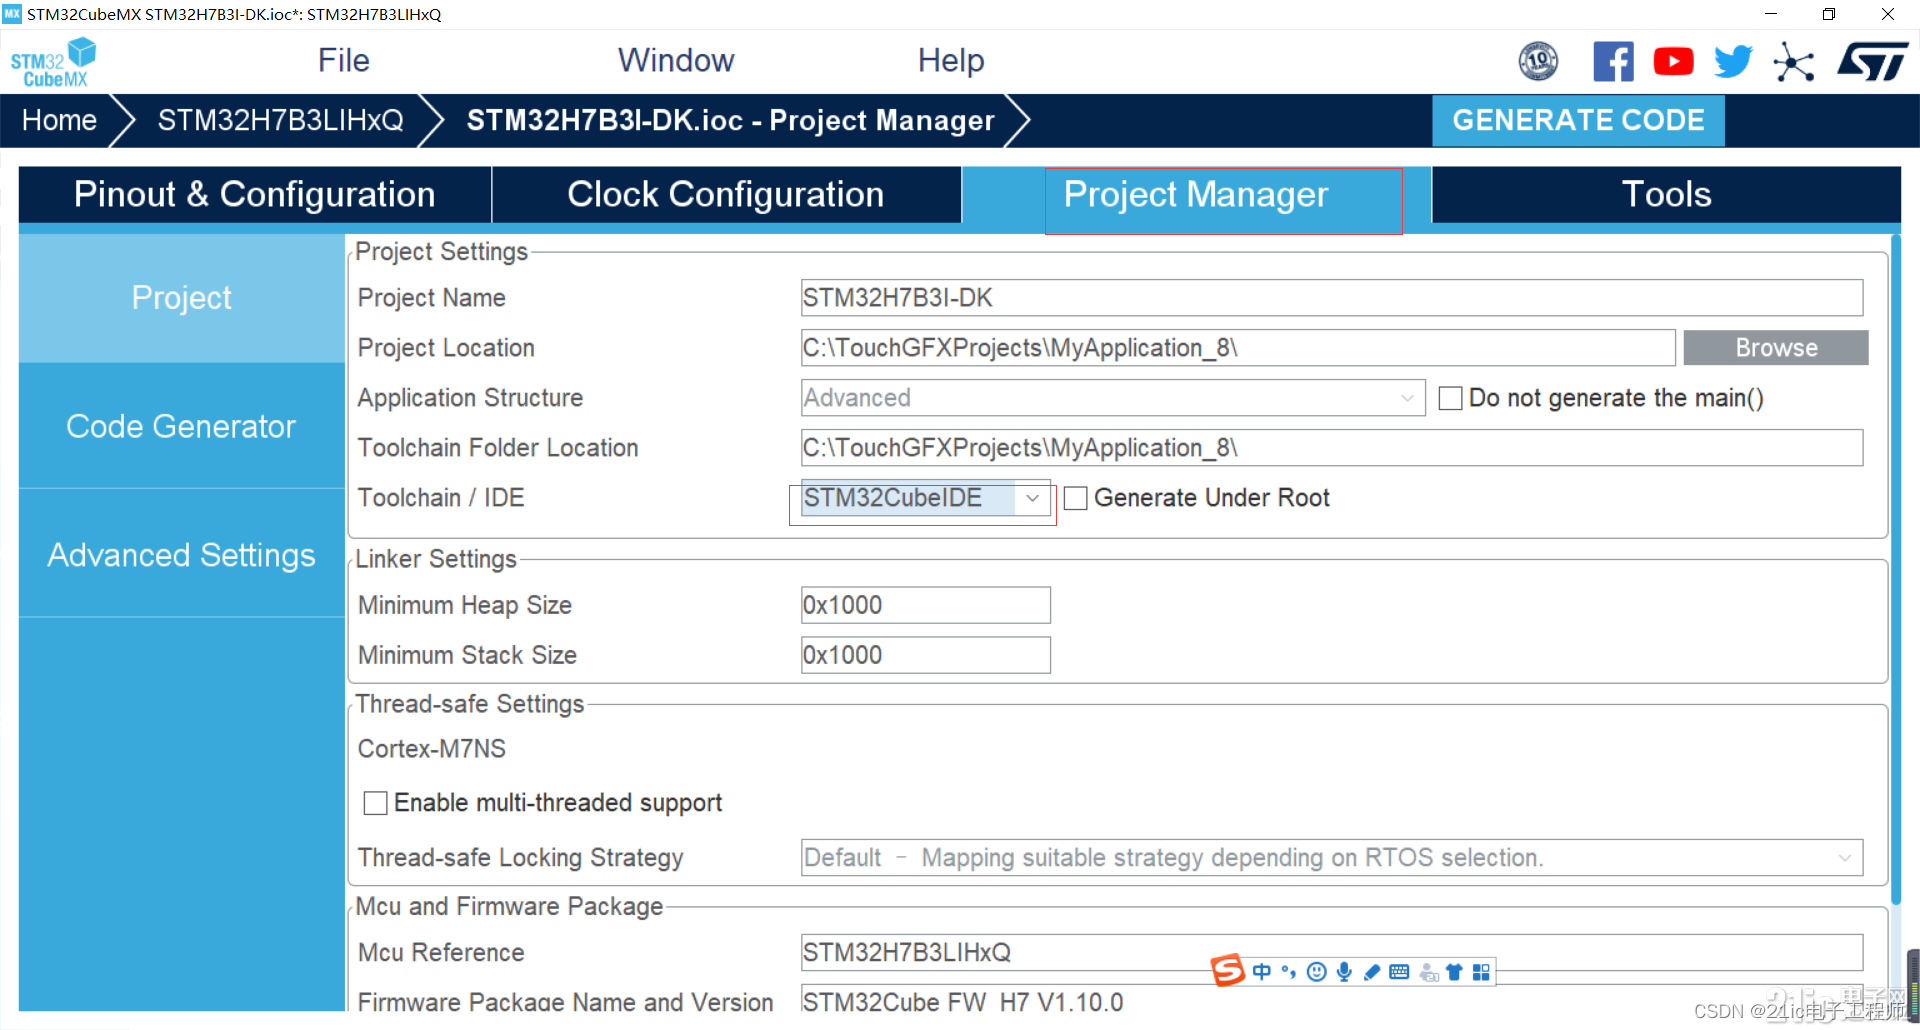Click the Firmware Package version field
This screenshot has width=1920, height=1030.
tap(1331, 1000)
